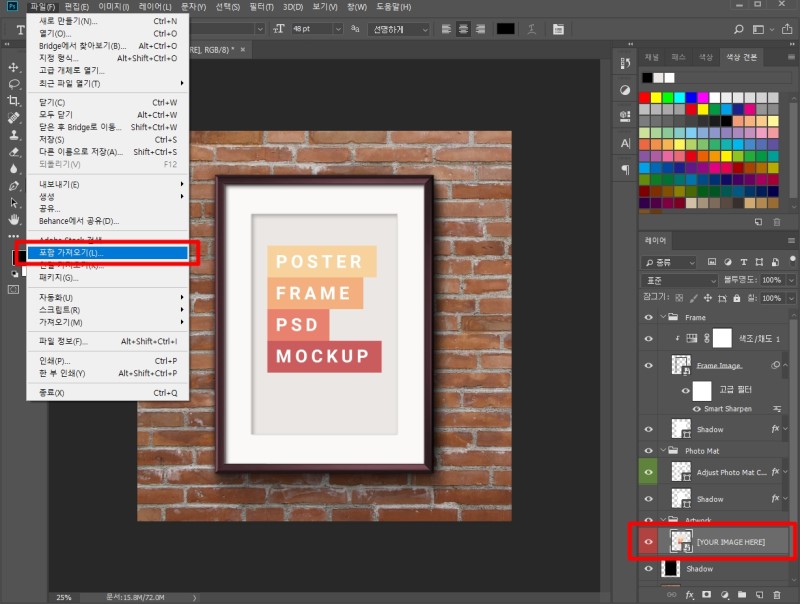
Task: Hide the Frame group layer
Action: pos(649,317)
